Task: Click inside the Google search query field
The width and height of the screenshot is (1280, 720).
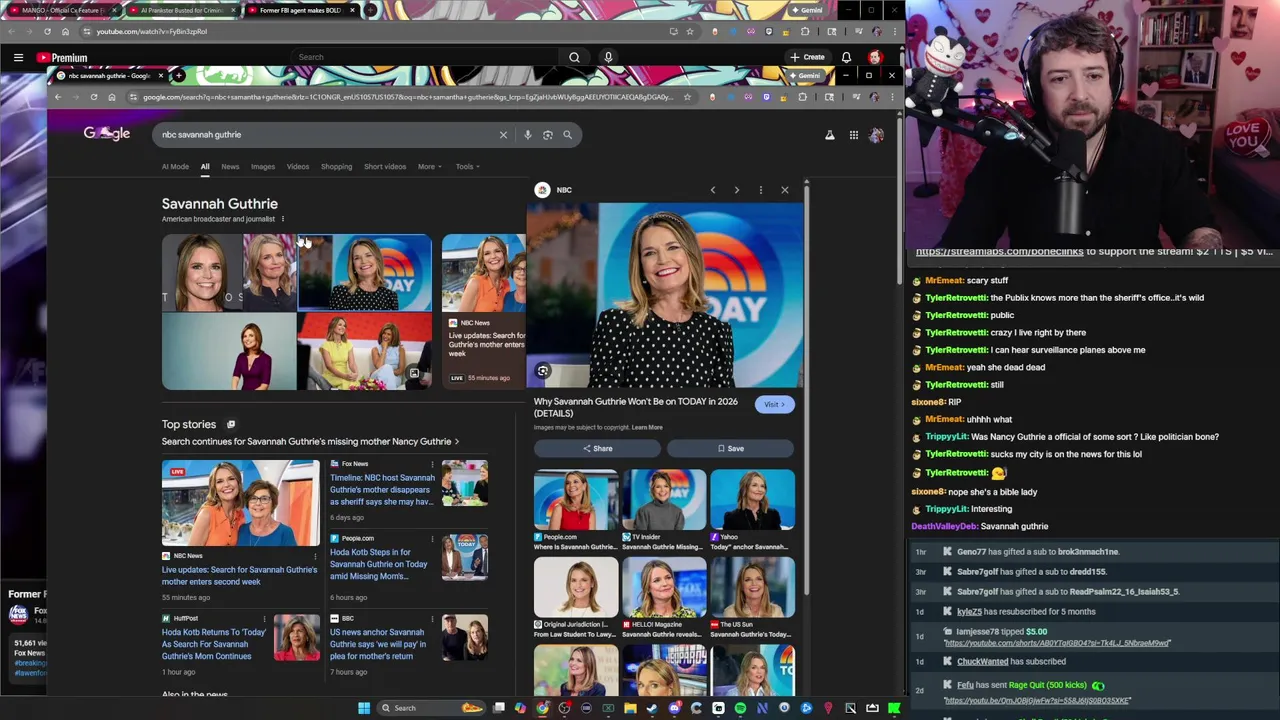Action: 325,135
